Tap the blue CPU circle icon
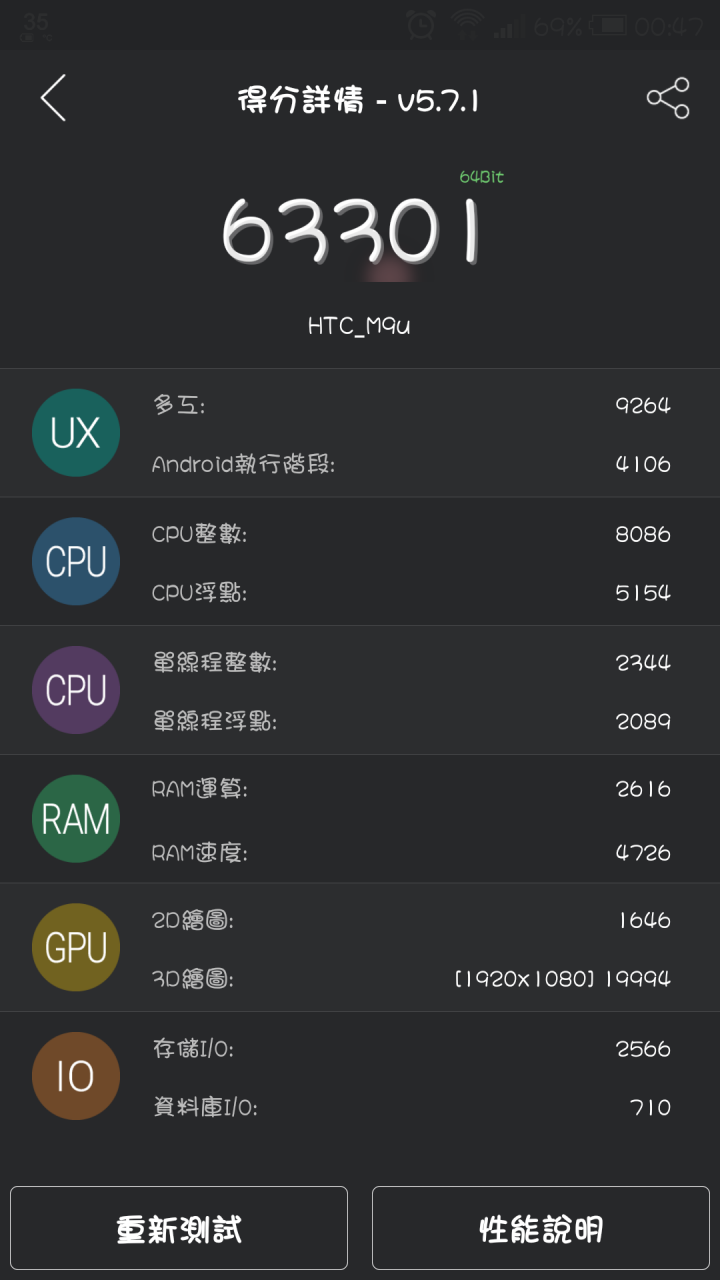Image resolution: width=720 pixels, height=1280 pixels. coord(76,561)
